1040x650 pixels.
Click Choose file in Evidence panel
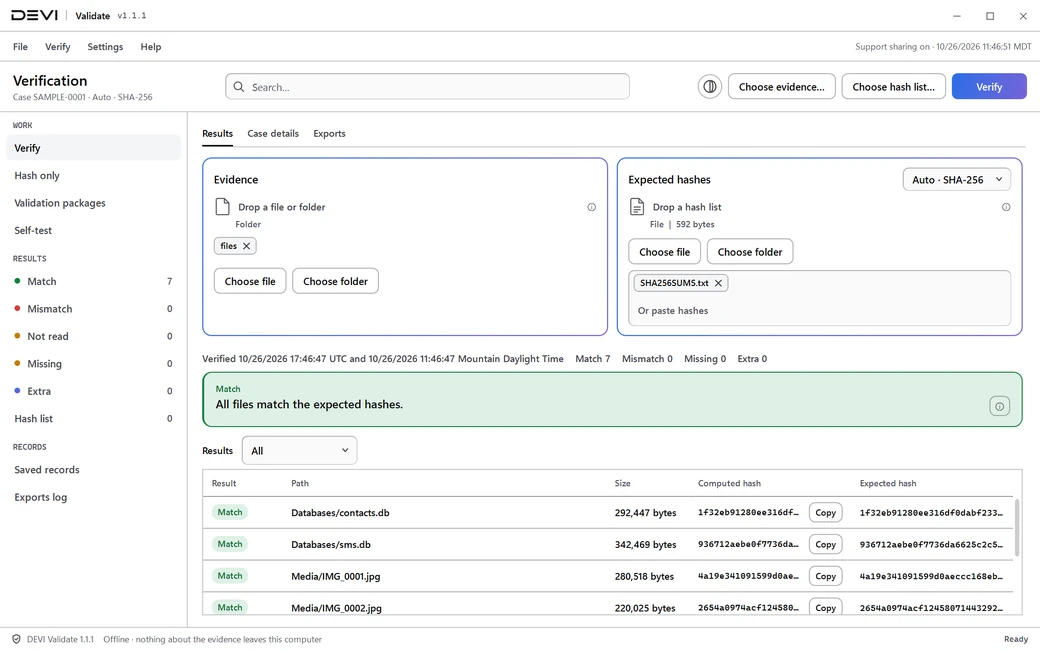[x=250, y=281]
